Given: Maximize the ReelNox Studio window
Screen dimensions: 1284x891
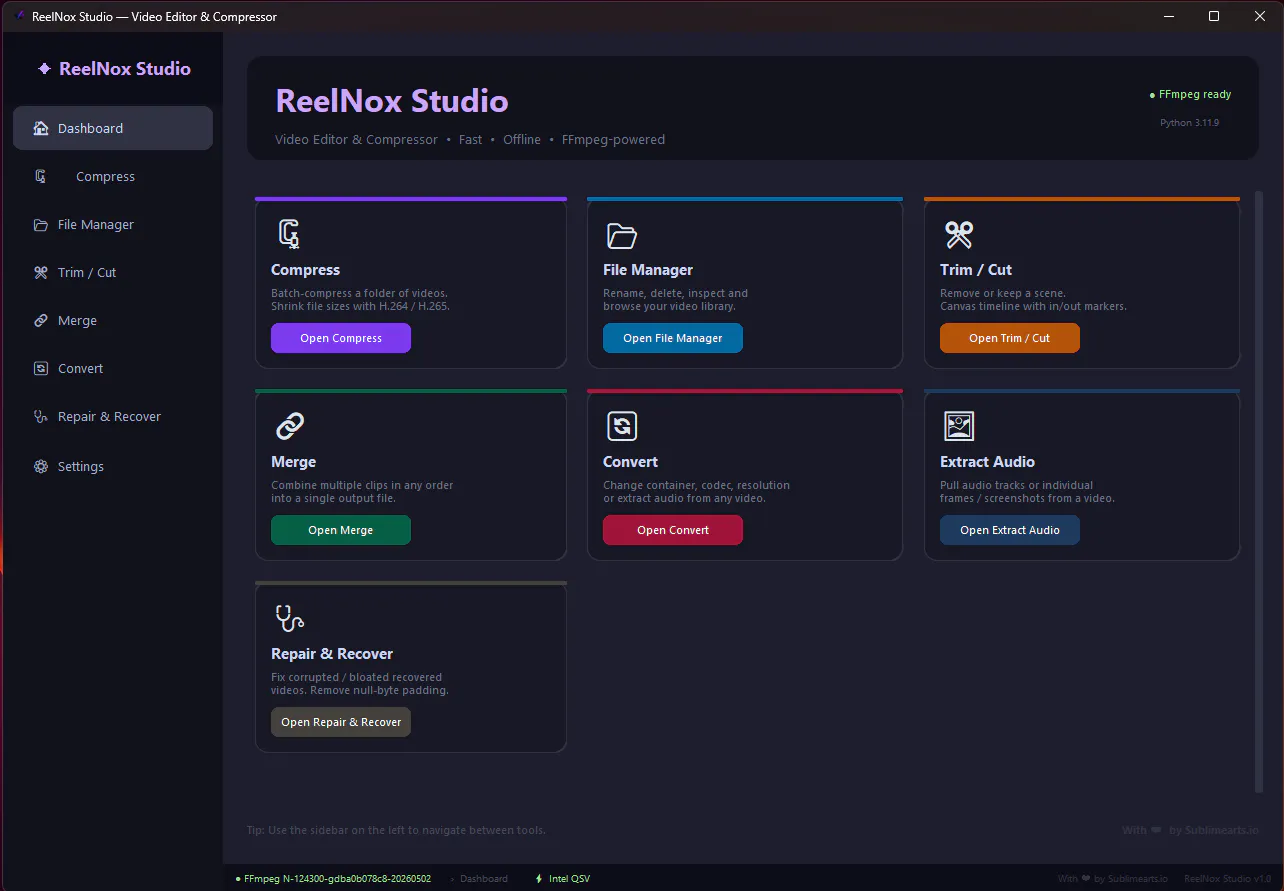Looking at the screenshot, I should coord(1214,16).
